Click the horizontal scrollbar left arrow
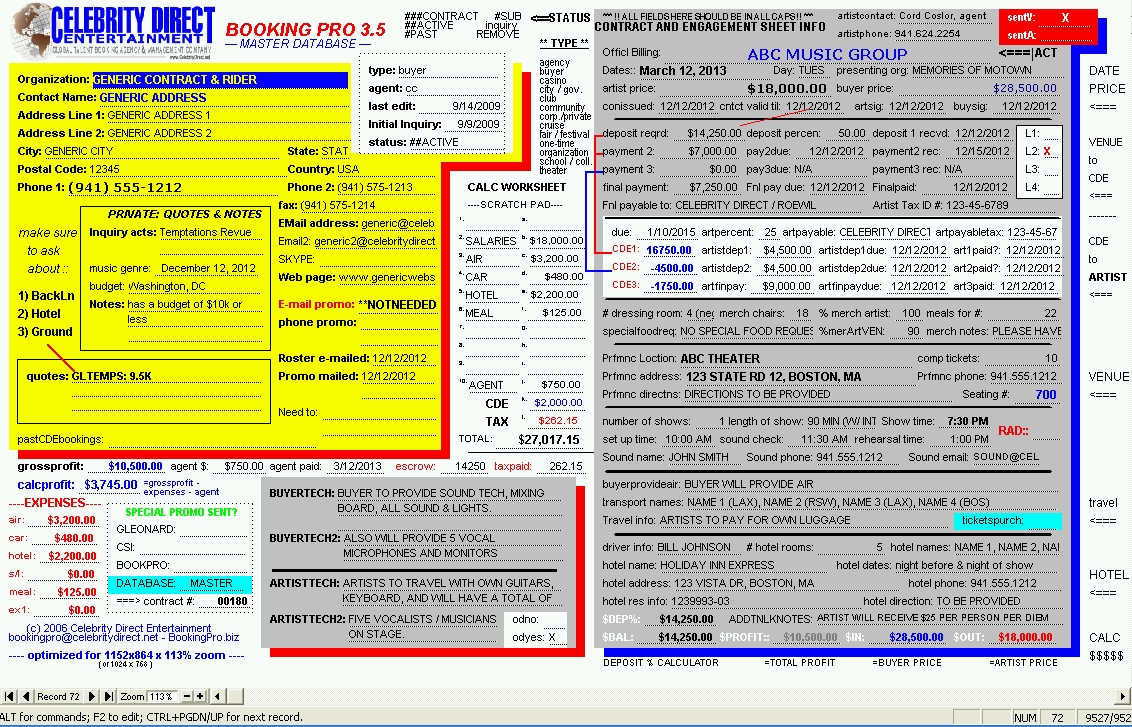The height and width of the screenshot is (727, 1132). [x=217, y=697]
